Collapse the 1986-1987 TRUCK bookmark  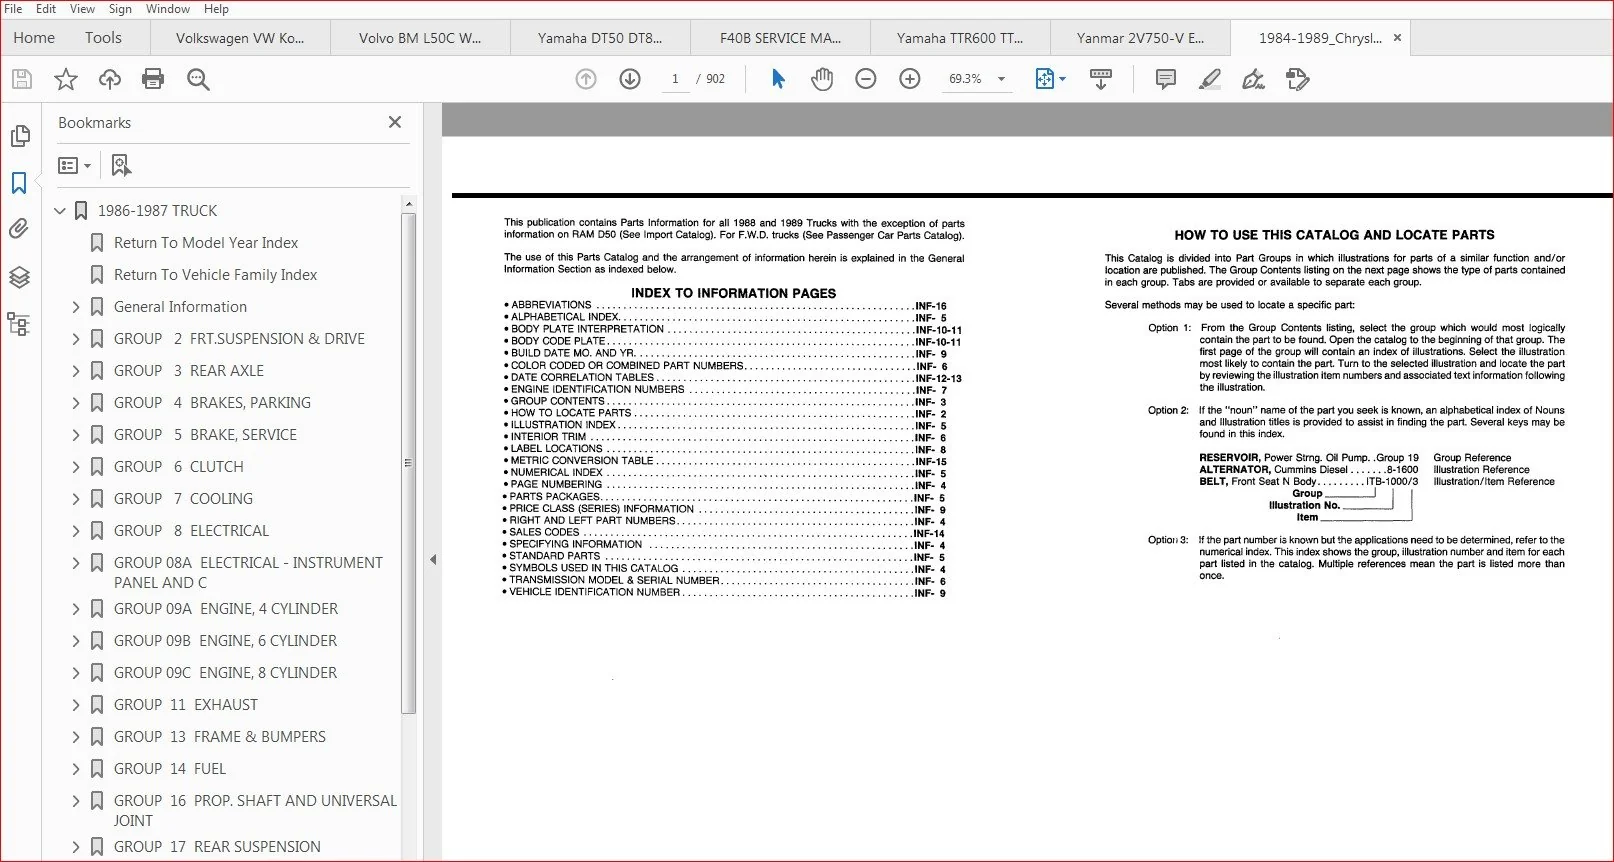60,211
